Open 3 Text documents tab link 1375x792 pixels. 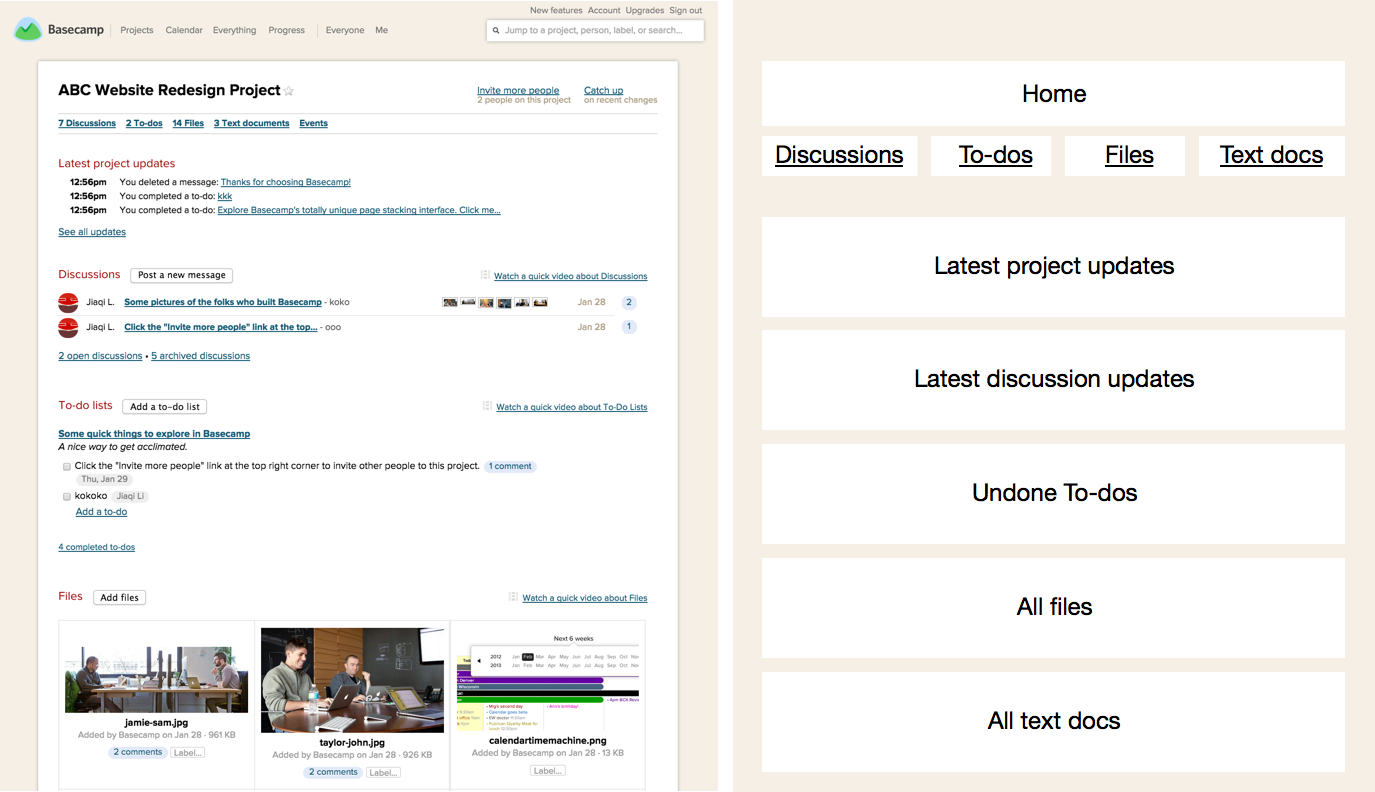click(x=251, y=123)
